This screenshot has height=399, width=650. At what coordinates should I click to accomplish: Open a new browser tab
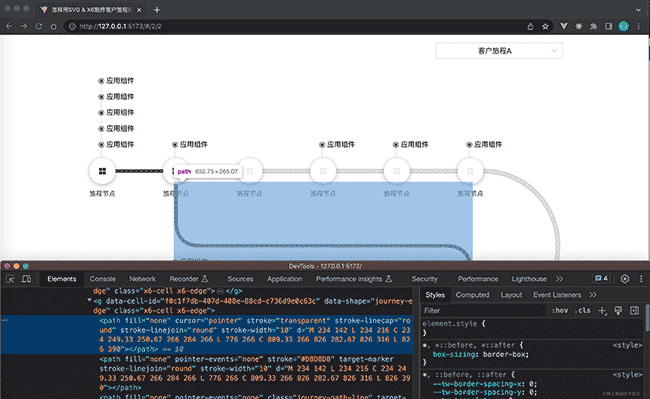coord(157,10)
